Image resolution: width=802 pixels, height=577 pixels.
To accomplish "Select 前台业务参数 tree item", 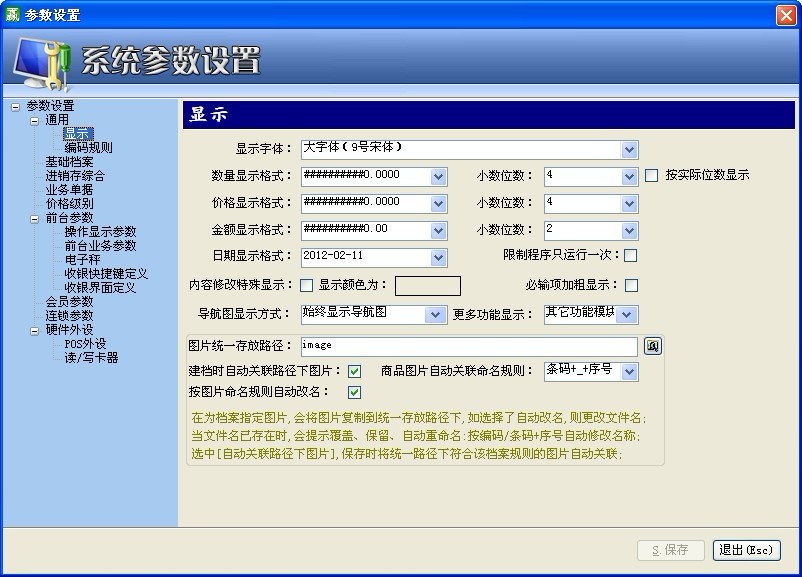I will 100,246.
